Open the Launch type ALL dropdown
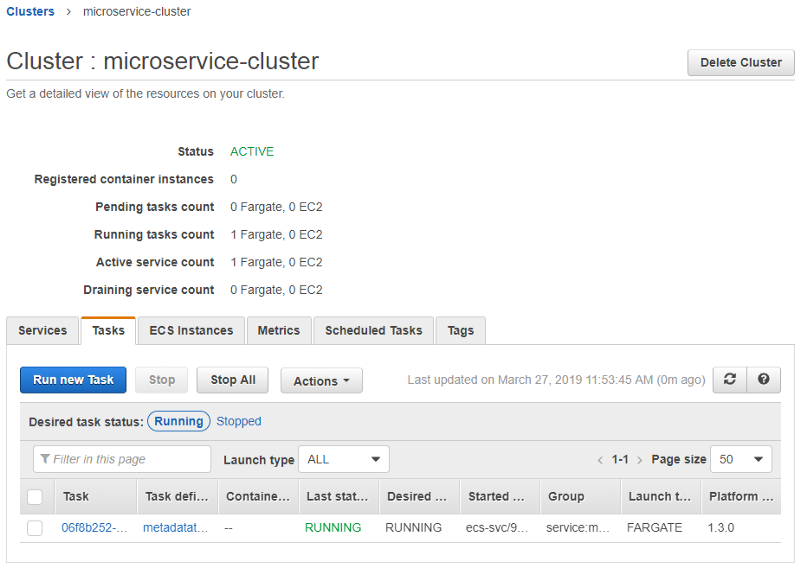Viewport: 800px width, 574px height. 344,459
